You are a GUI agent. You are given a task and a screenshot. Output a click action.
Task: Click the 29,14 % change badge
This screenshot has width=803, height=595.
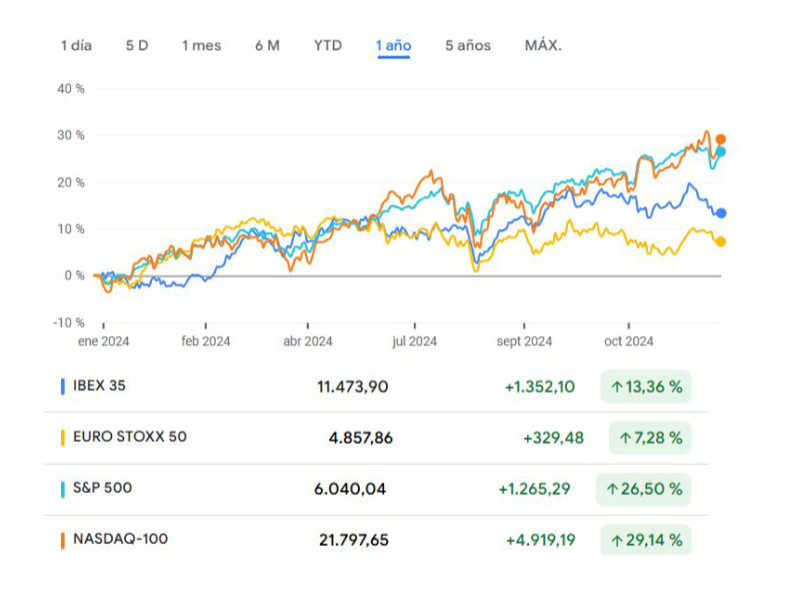click(x=645, y=540)
